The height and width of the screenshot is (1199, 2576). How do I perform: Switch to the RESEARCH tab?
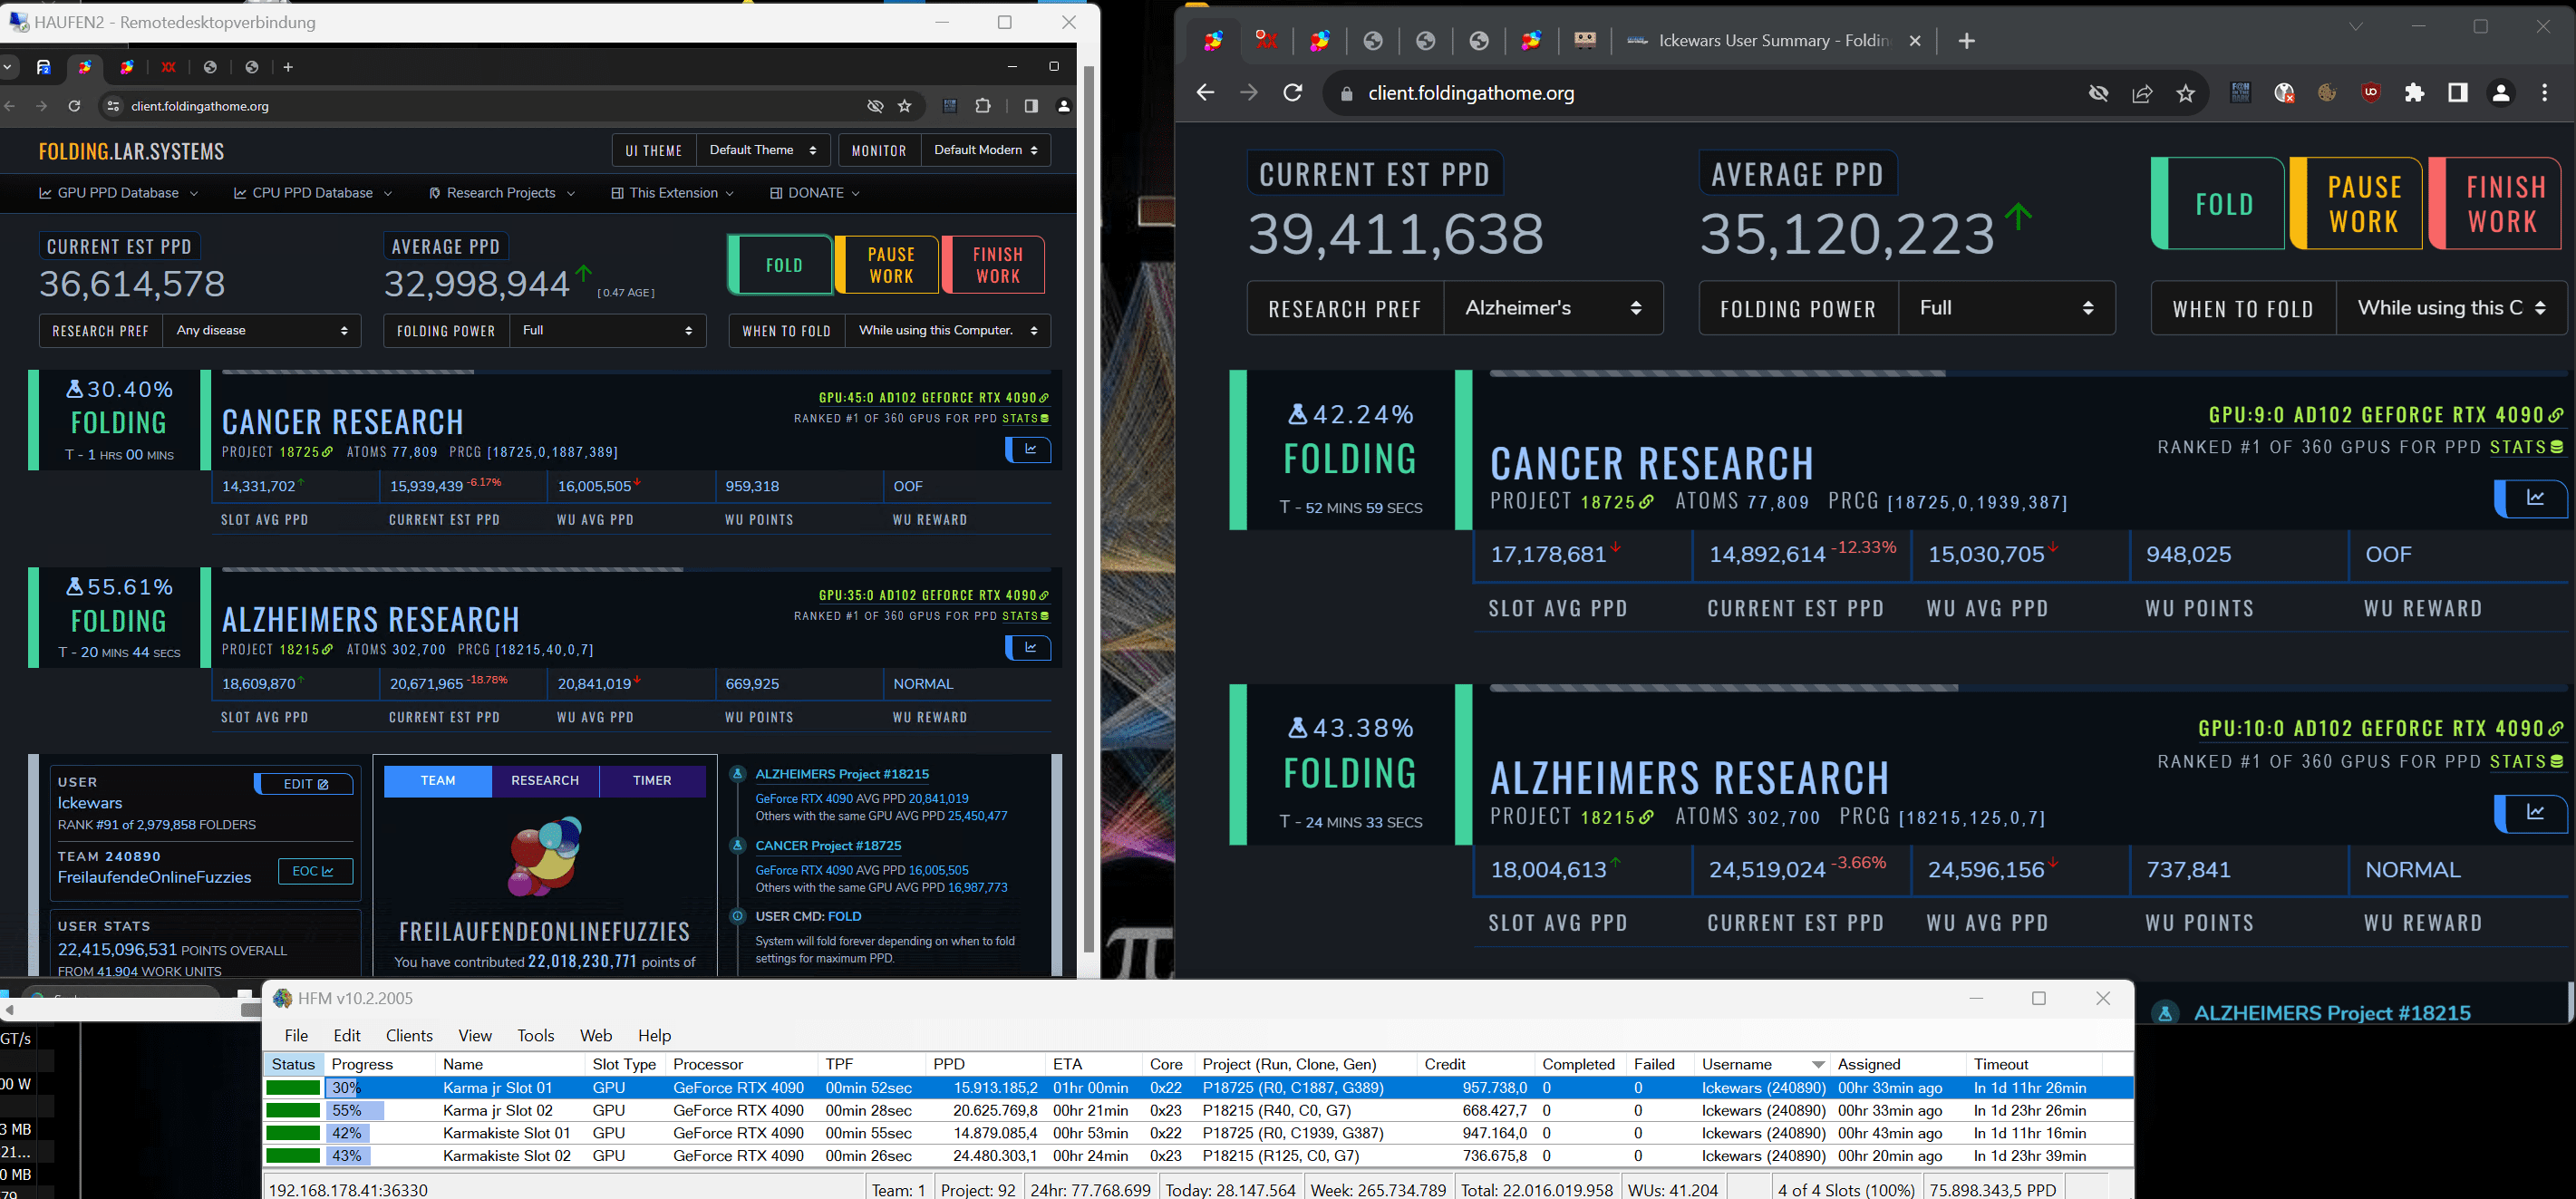point(545,780)
